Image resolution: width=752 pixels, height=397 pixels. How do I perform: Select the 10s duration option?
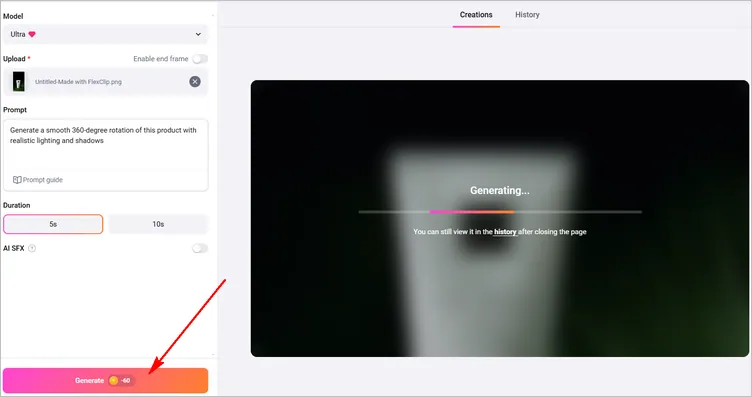click(158, 224)
